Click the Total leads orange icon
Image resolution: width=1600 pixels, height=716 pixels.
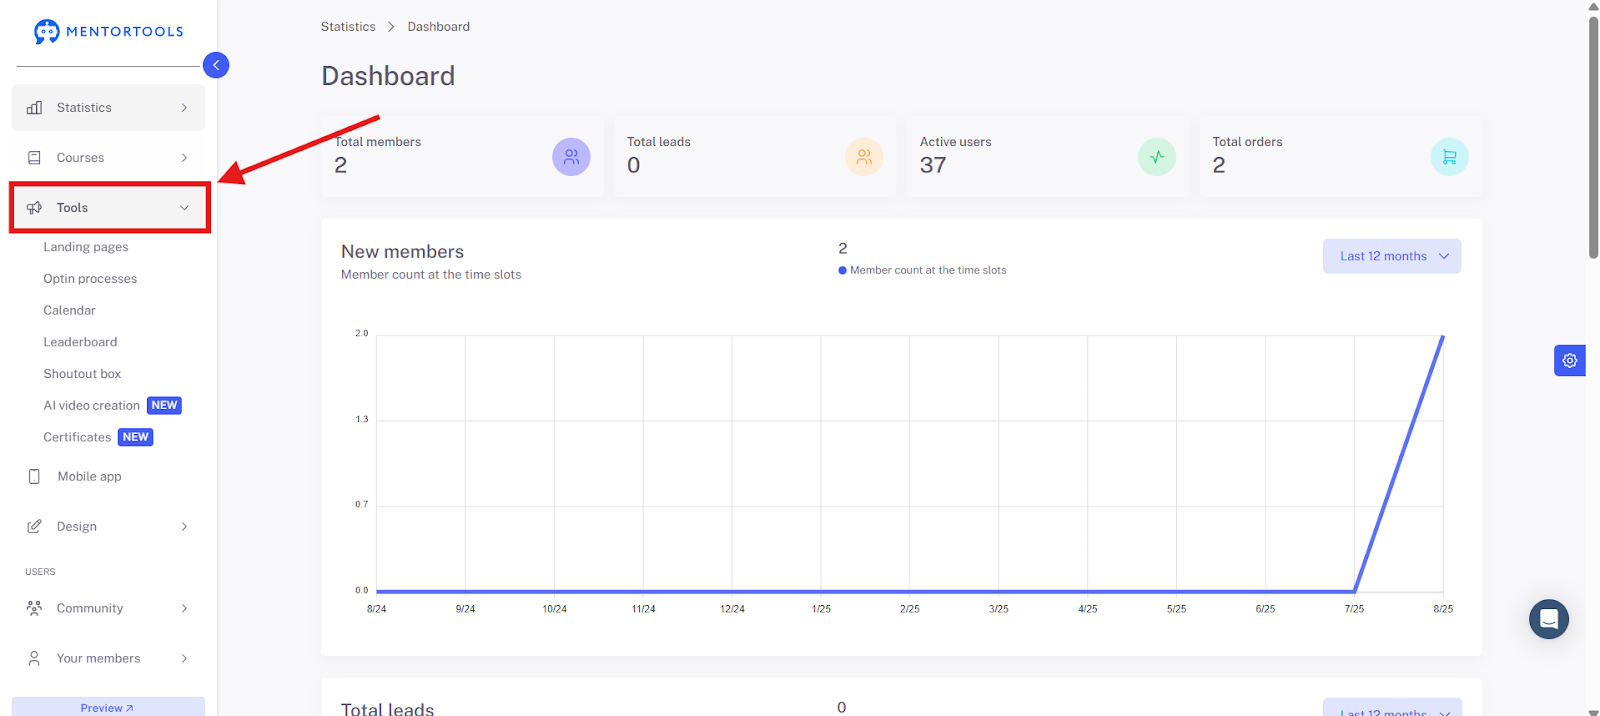tap(864, 157)
